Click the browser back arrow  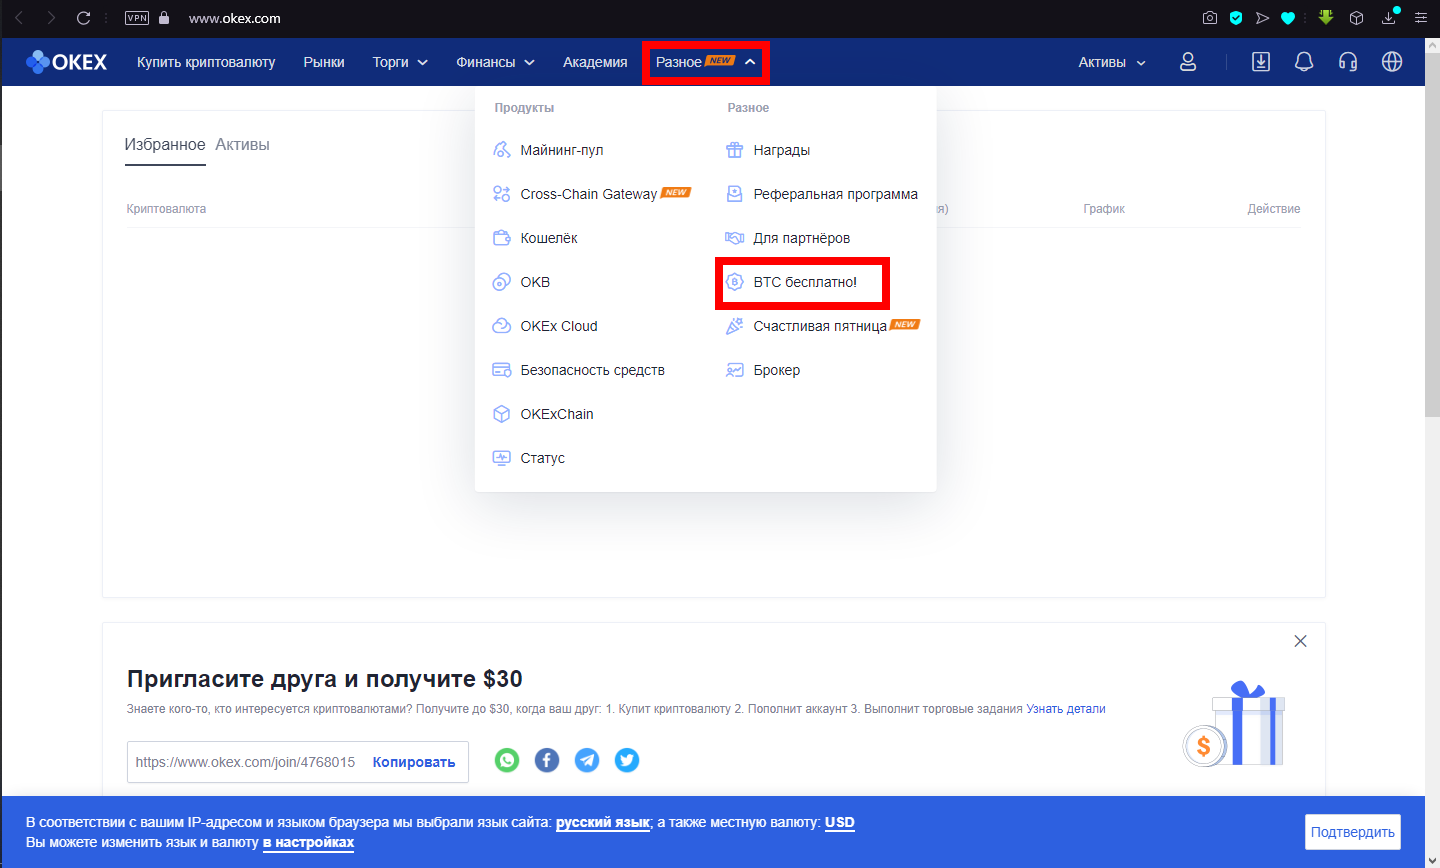19,18
